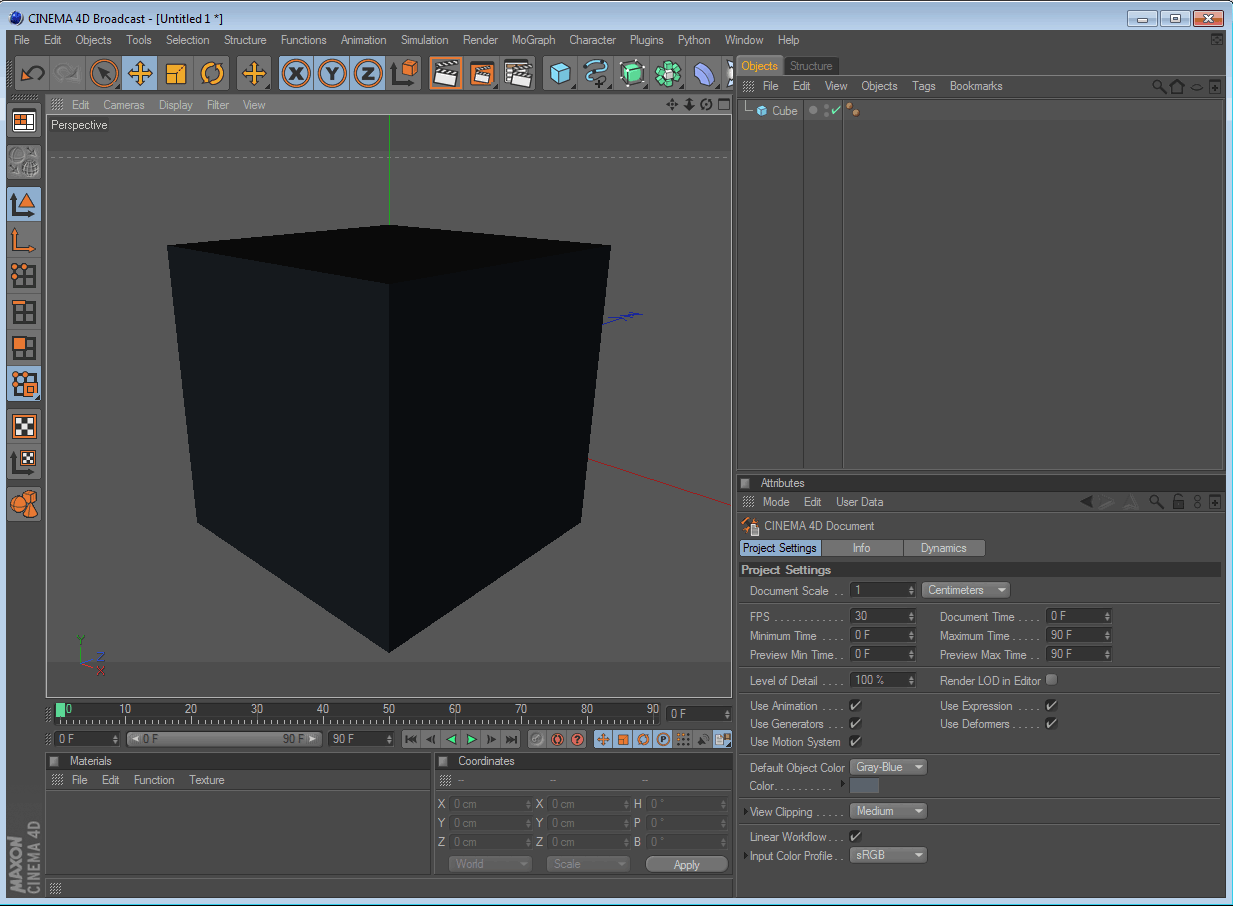This screenshot has width=1233, height=906.
Task: Toggle the Use Motion System checkbox
Action: [x=856, y=742]
